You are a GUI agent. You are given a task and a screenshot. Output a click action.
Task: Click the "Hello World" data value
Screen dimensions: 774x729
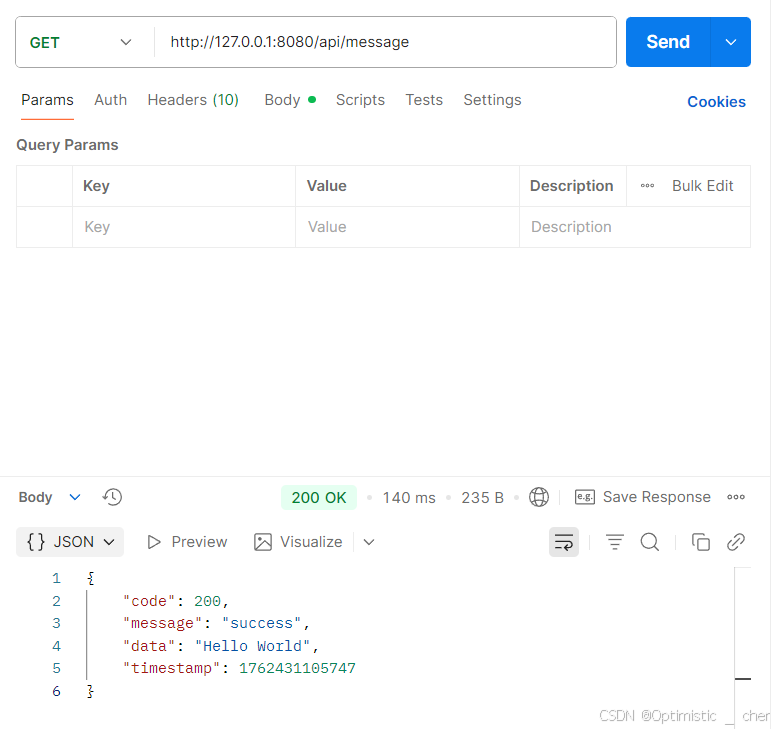pos(252,646)
